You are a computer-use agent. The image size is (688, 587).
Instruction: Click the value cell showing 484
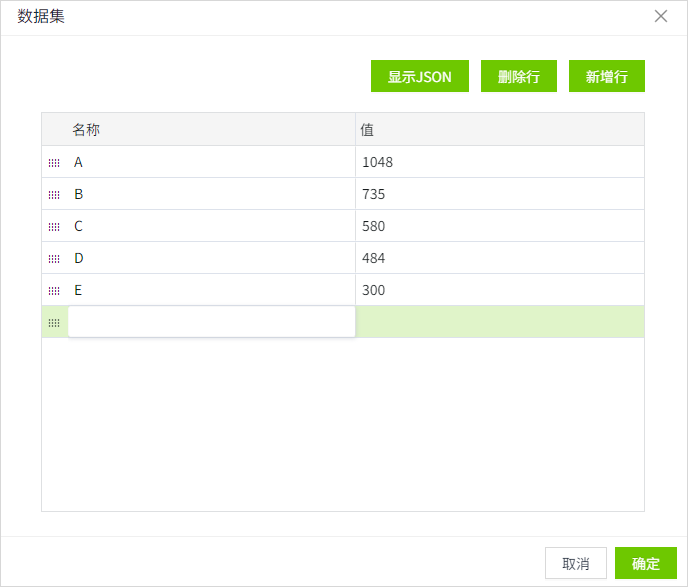click(x=500, y=258)
